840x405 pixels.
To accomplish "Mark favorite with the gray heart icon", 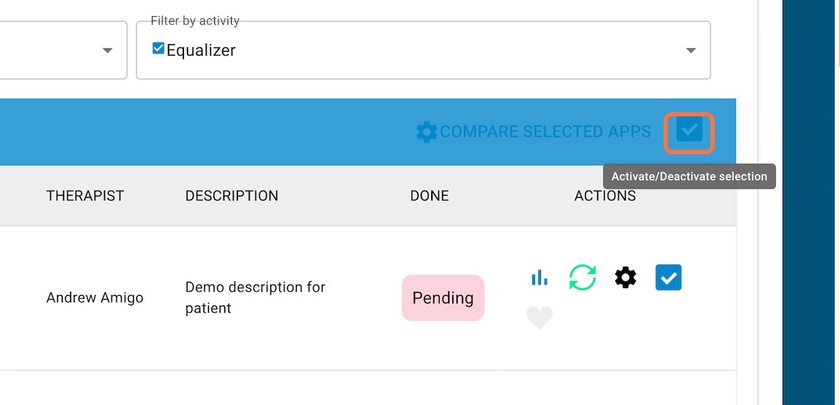I will point(539,318).
